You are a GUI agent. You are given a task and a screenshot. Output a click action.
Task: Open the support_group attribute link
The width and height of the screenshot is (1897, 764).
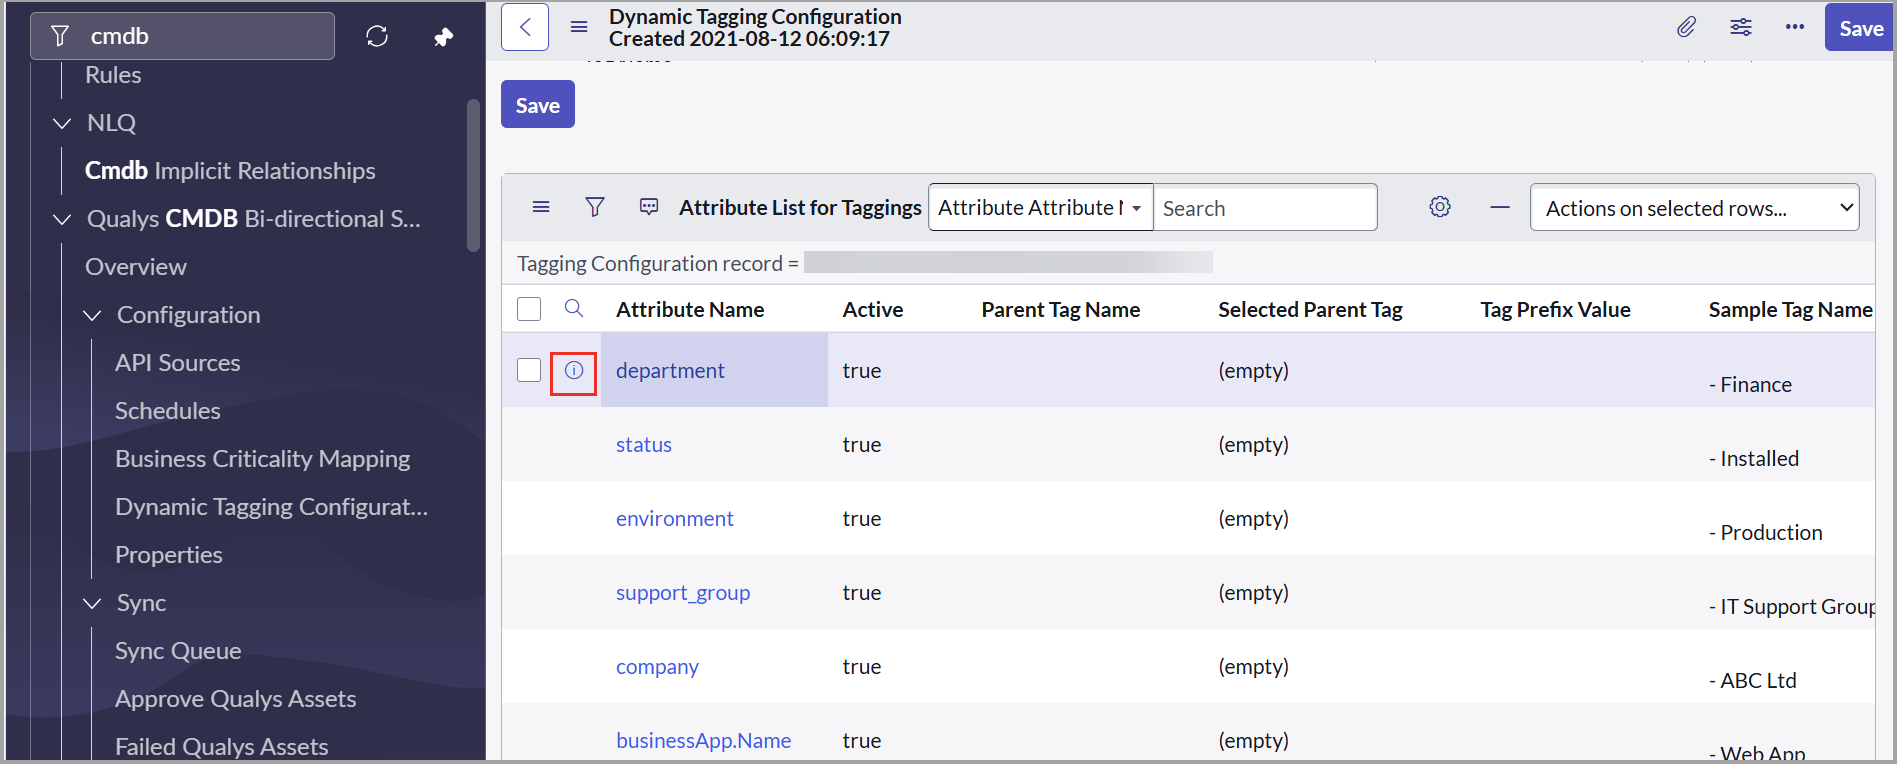[x=683, y=593]
